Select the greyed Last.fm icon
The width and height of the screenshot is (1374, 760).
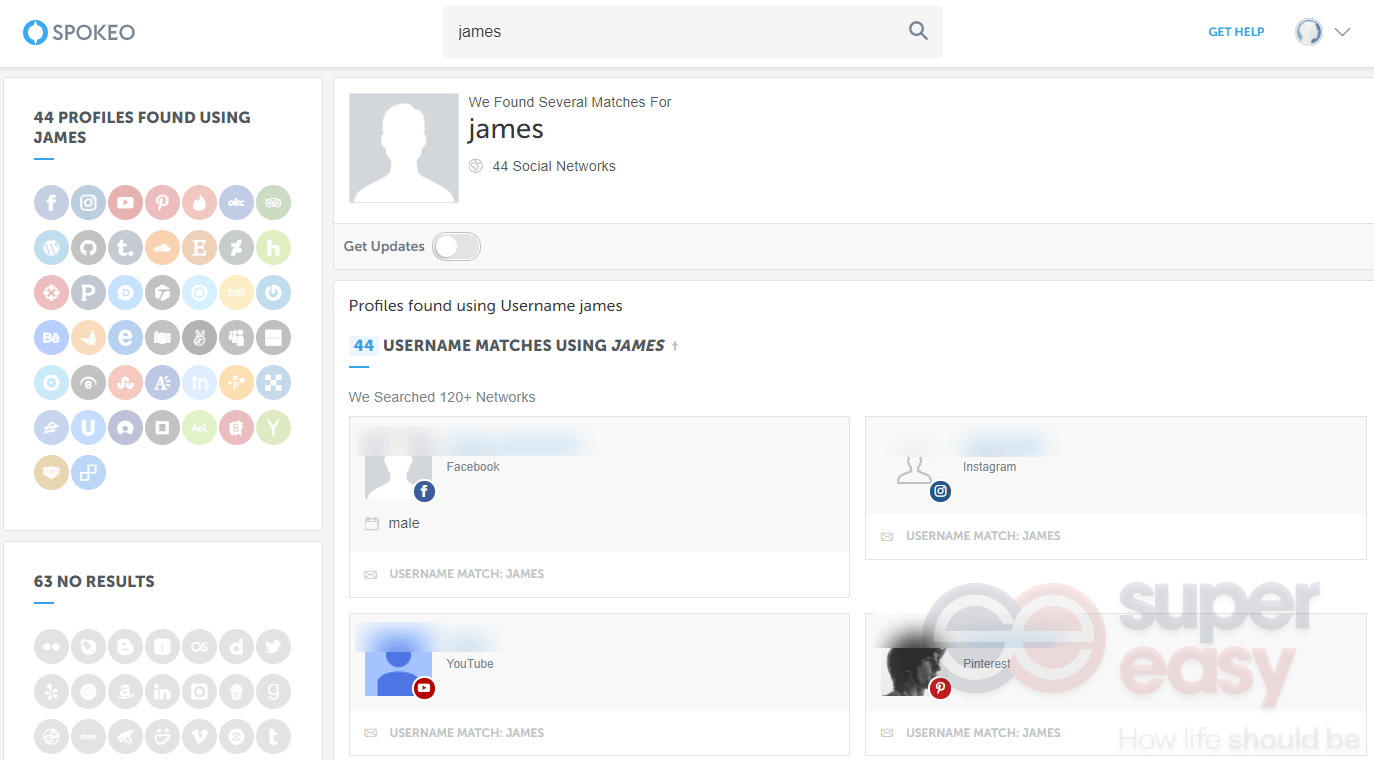click(x=199, y=647)
